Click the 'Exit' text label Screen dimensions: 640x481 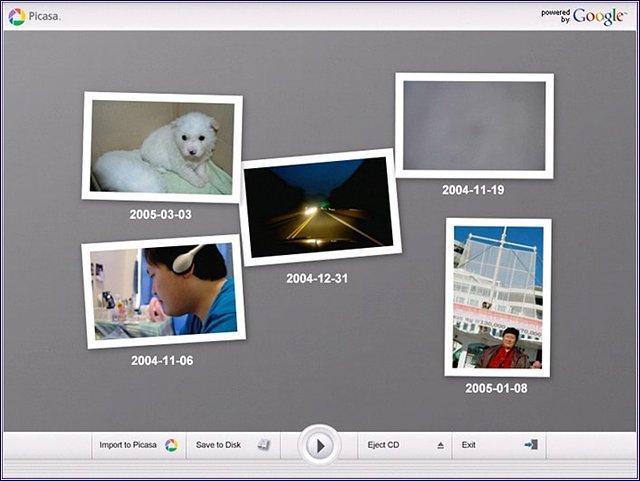point(468,445)
